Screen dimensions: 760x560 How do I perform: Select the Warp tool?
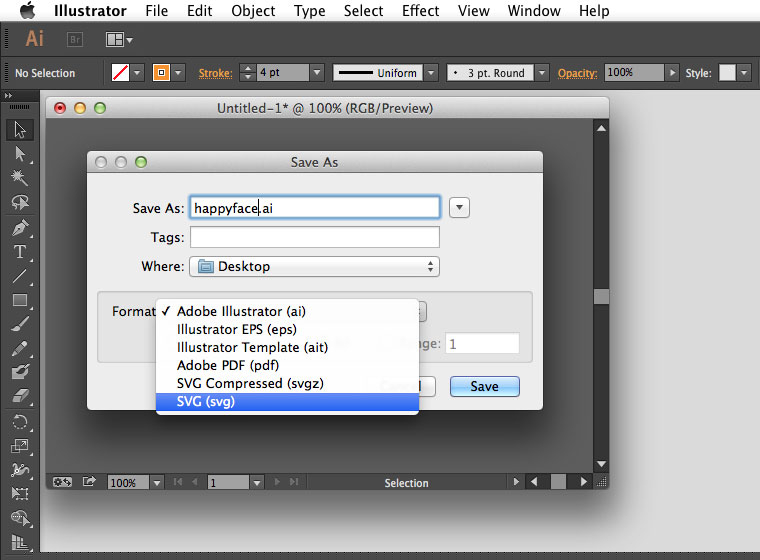(x=20, y=470)
